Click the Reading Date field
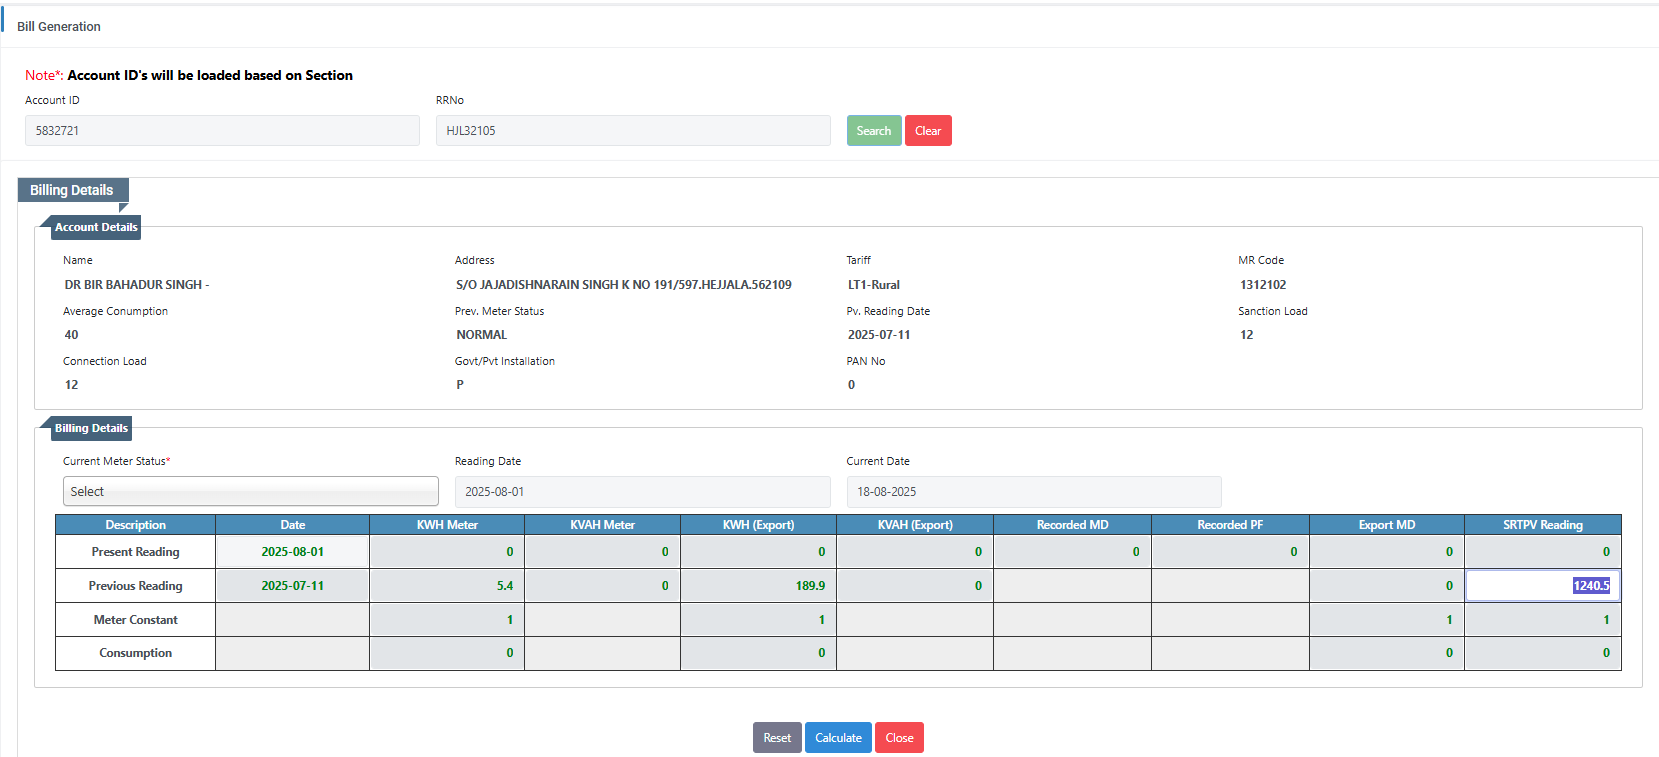 click(642, 492)
